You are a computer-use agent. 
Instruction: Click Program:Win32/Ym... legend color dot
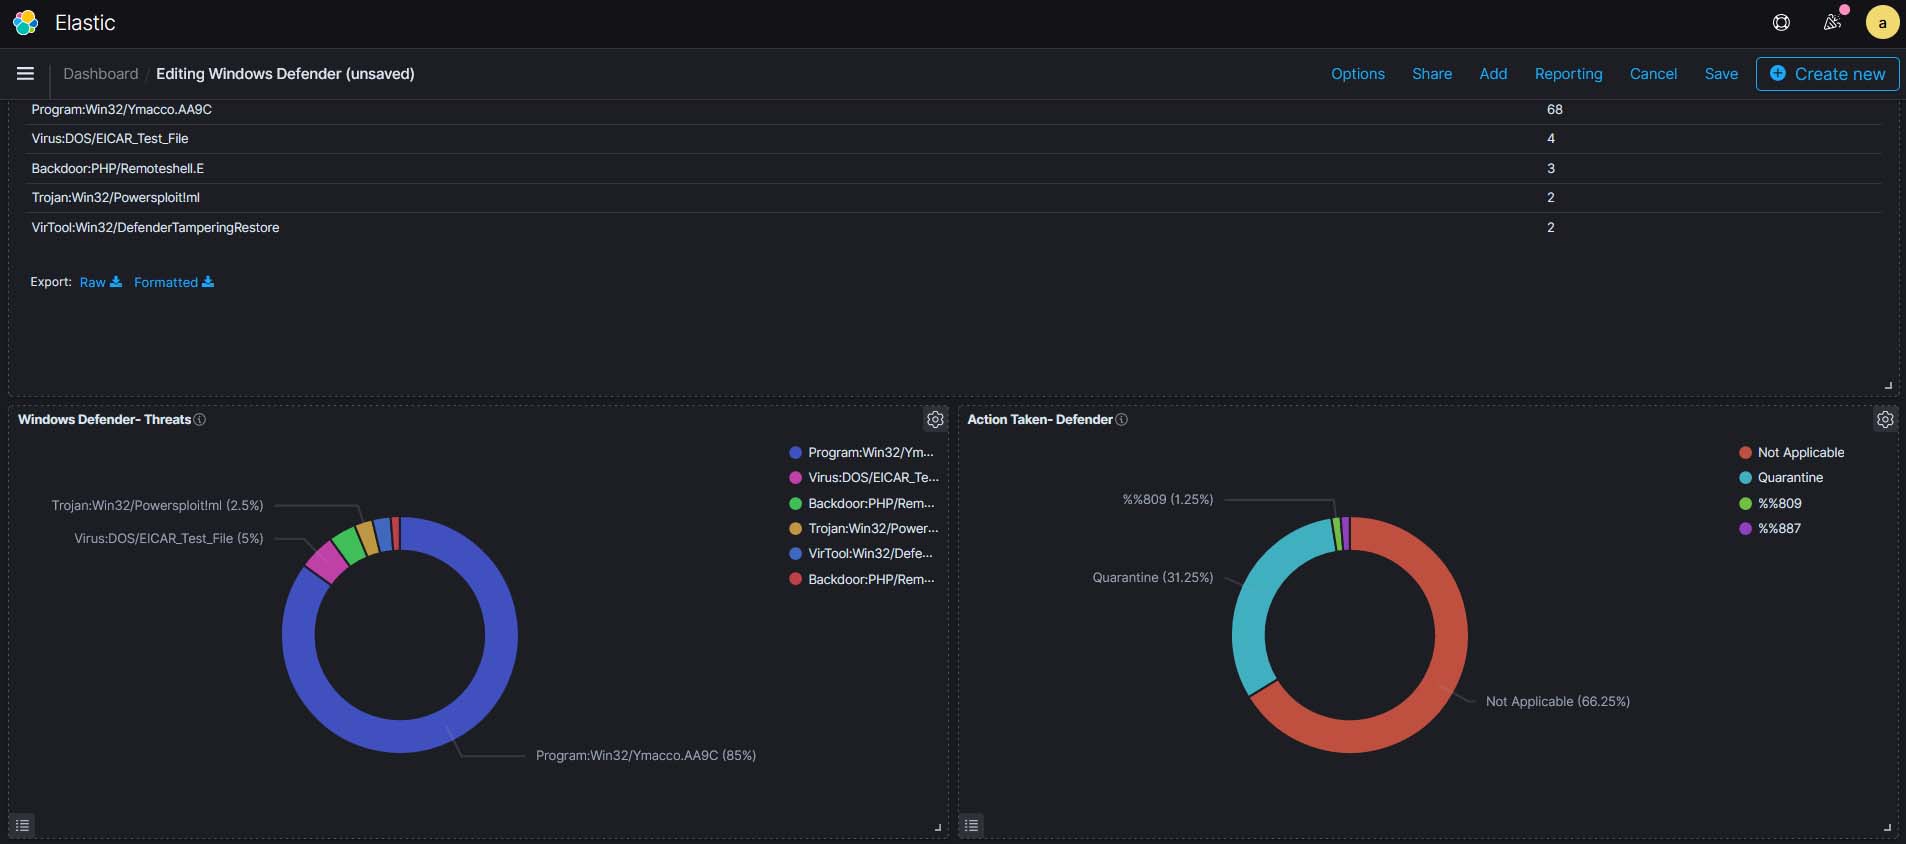pyautogui.click(x=795, y=453)
